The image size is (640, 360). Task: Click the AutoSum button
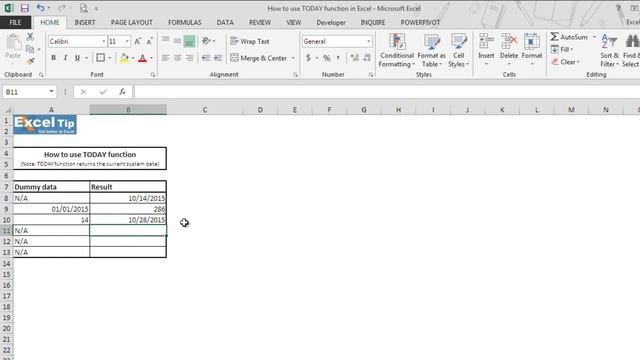(x=569, y=37)
